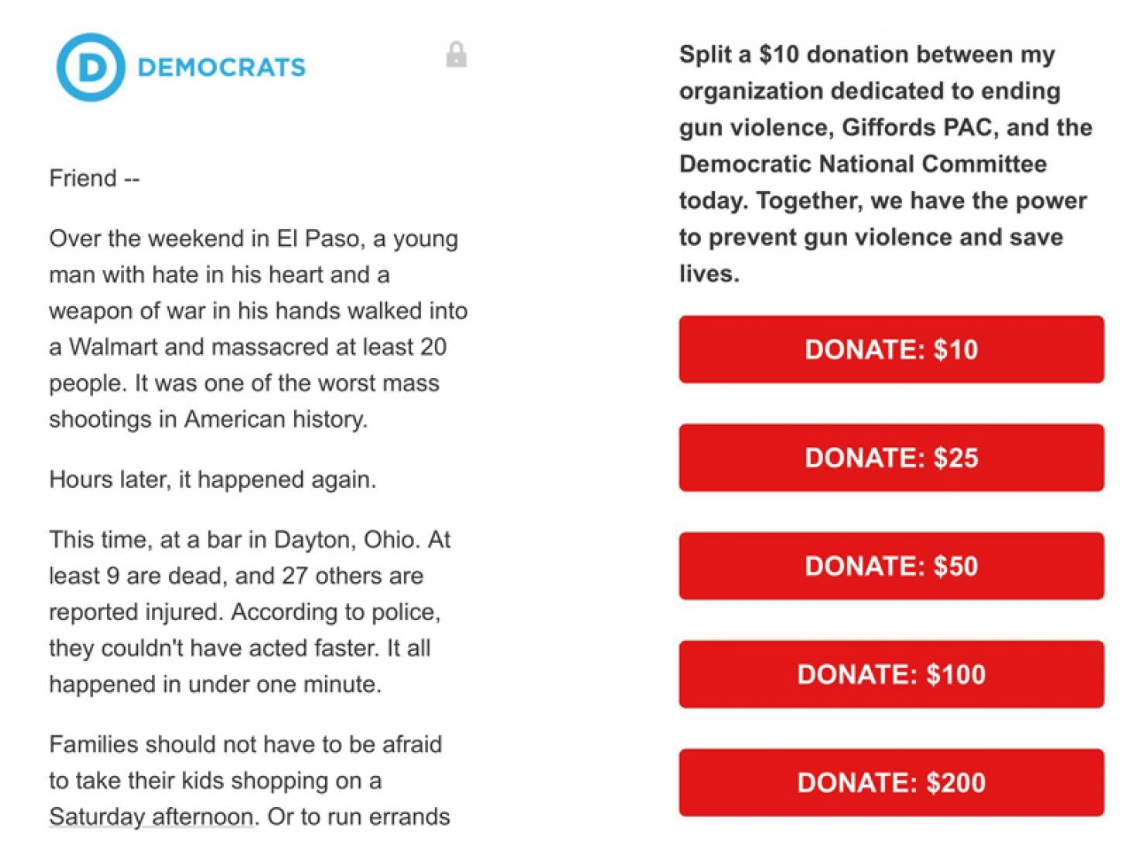Click the DONATE: $10 button
Screen dimensions: 1140x852
[890, 349]
